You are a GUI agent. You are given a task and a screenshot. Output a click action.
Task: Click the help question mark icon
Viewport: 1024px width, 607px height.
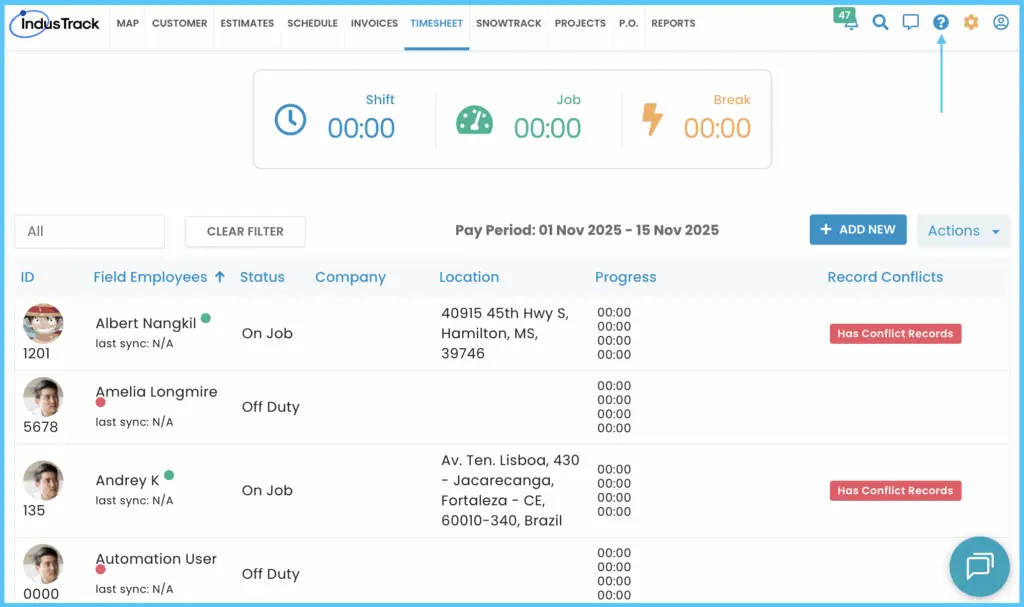(940, 23)
